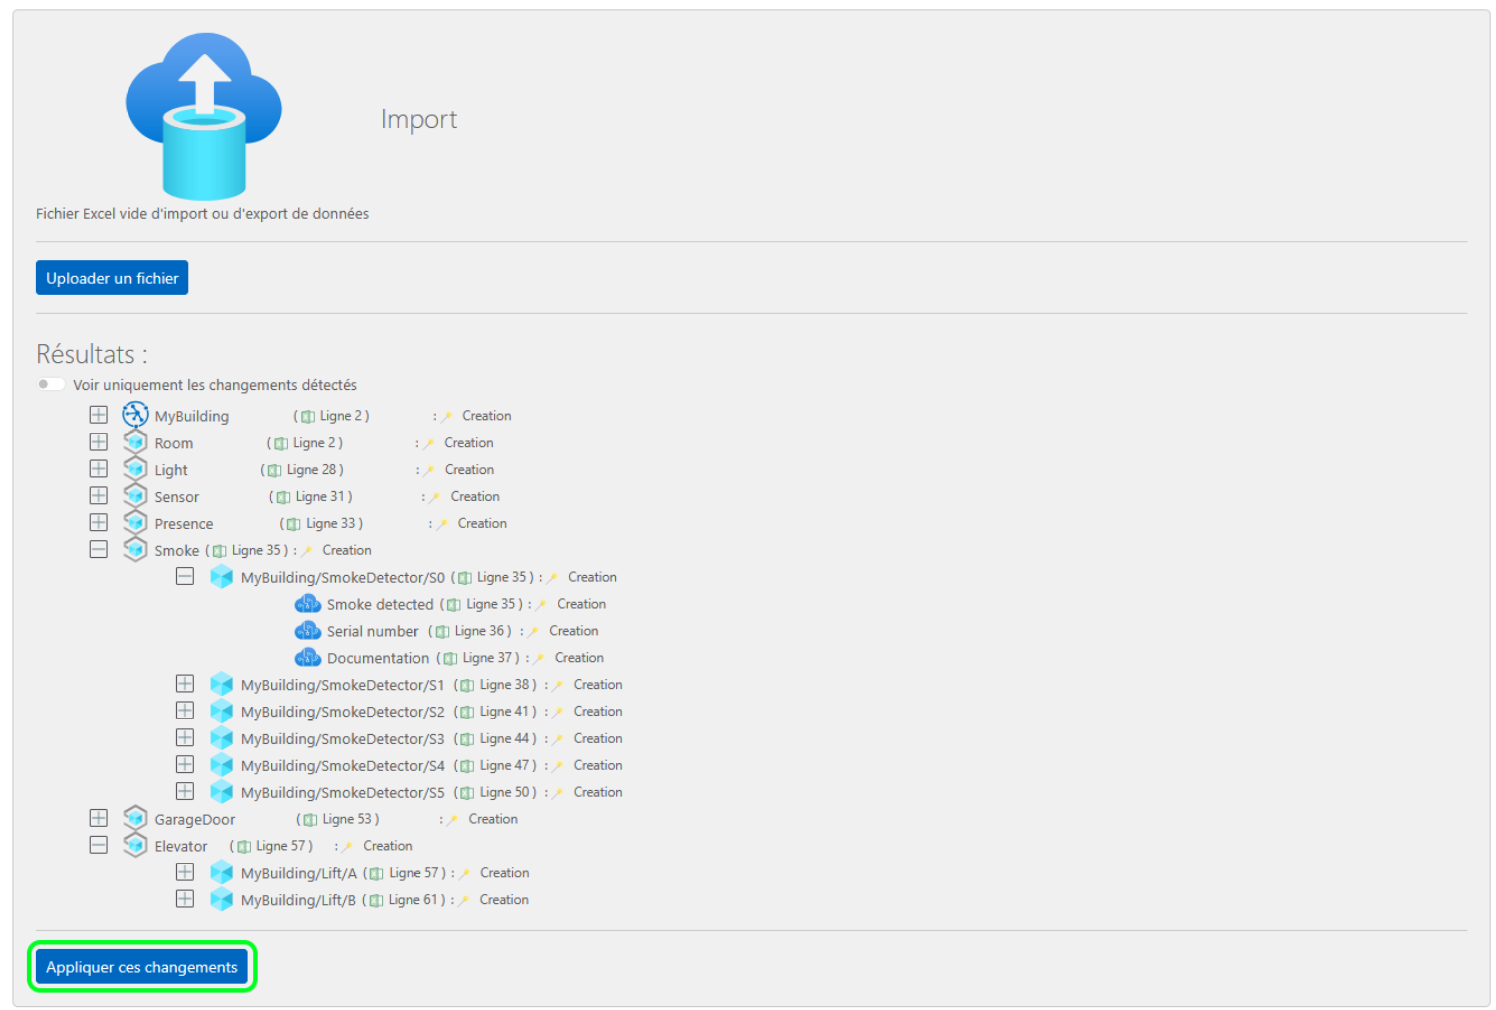
Task: Expand MyBuilding/SmokeDetector/S1
Action: point(184,683)
